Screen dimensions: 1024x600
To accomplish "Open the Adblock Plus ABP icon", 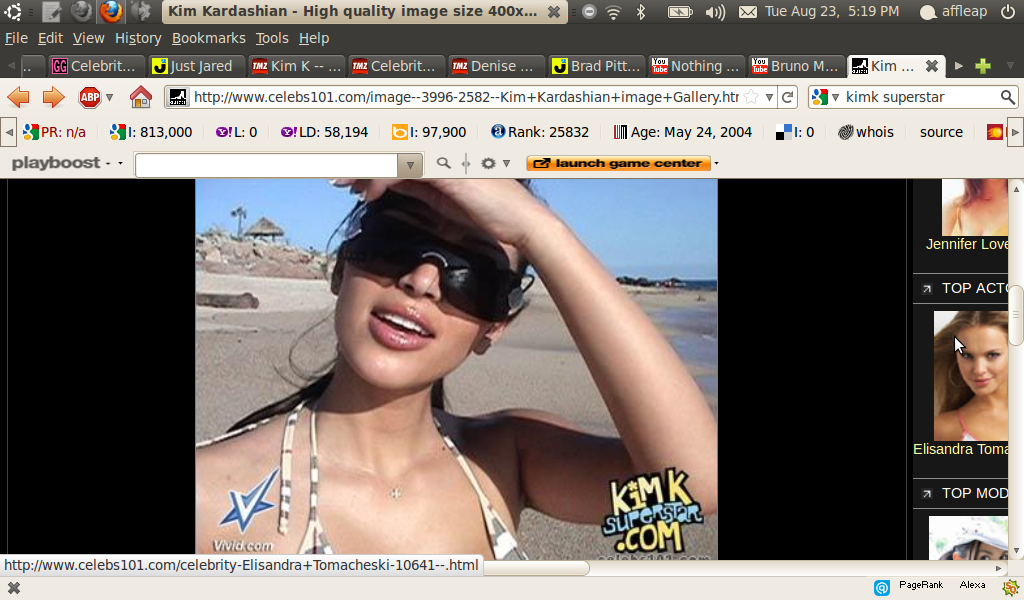I will [89, 97].
